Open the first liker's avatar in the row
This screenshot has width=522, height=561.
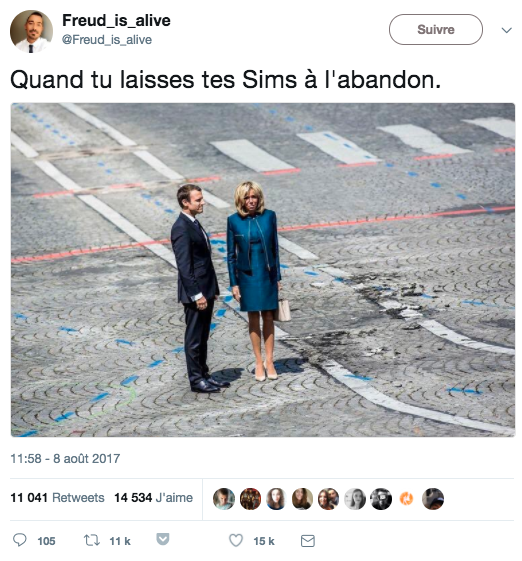coord(224,498)
